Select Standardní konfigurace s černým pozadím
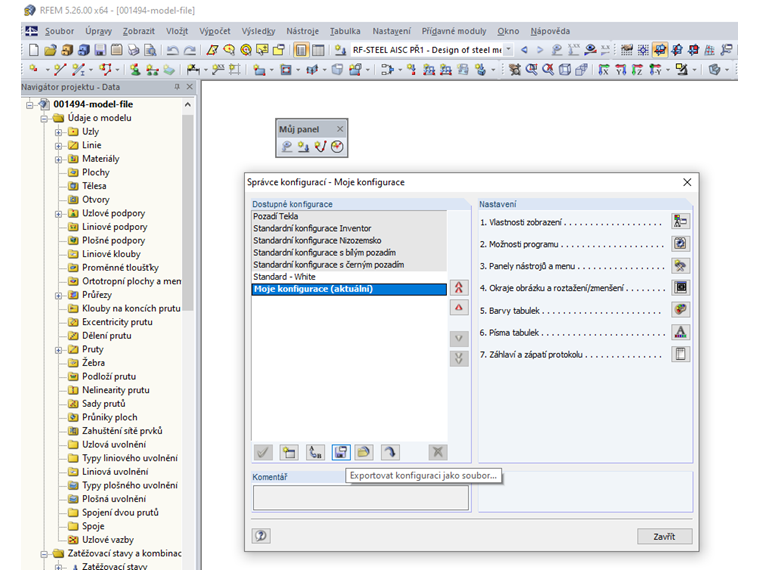The height and width of the screenshot is (570, 760). pyautogui.click(x=349, y=265)
